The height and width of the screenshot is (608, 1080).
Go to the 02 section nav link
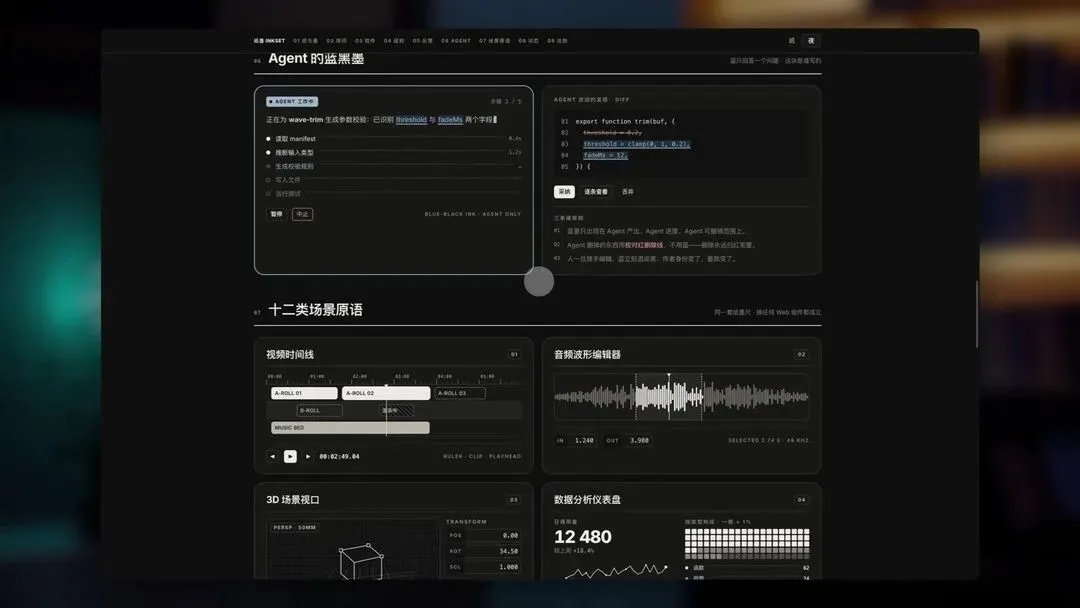click(337, 41)
